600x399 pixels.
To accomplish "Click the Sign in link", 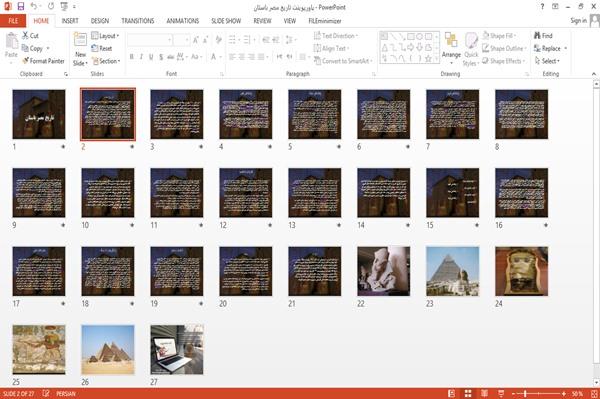I will (578, 20).
